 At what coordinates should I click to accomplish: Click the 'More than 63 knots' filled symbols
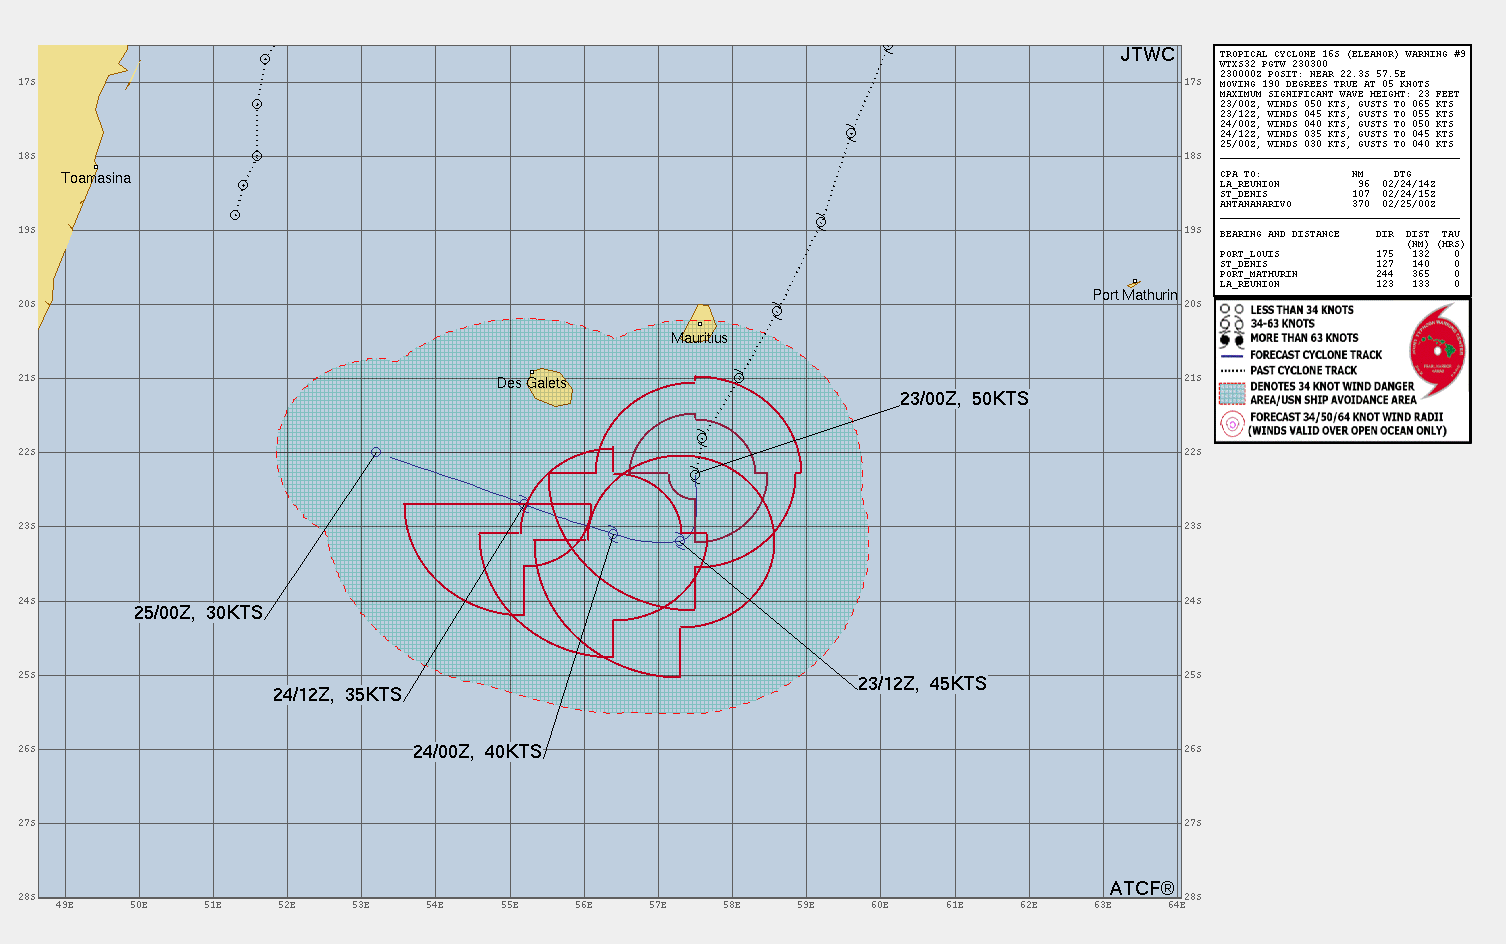[x=1232, y=339]
